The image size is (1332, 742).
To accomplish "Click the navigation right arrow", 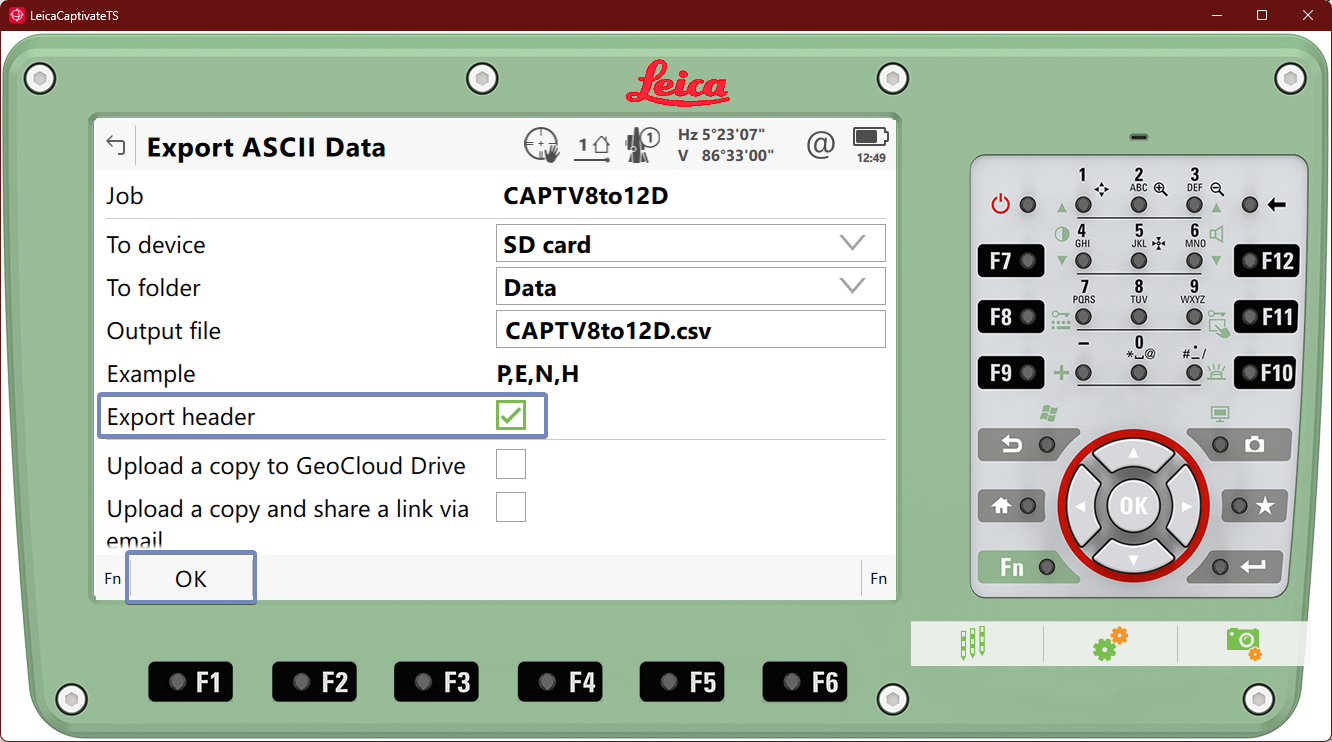I will pos(1185,506).
